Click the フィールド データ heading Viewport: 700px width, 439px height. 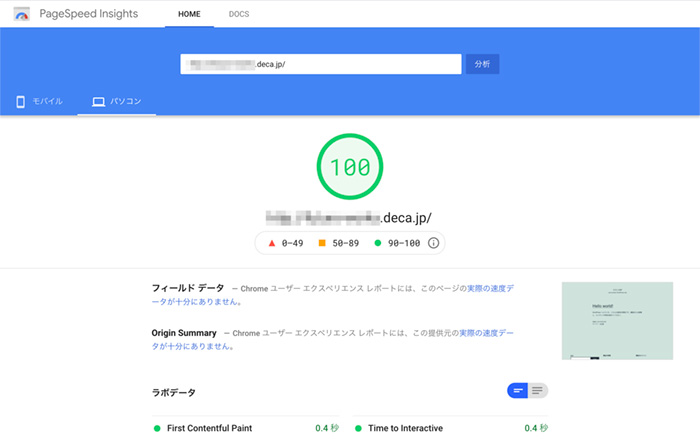coord(188,288)
